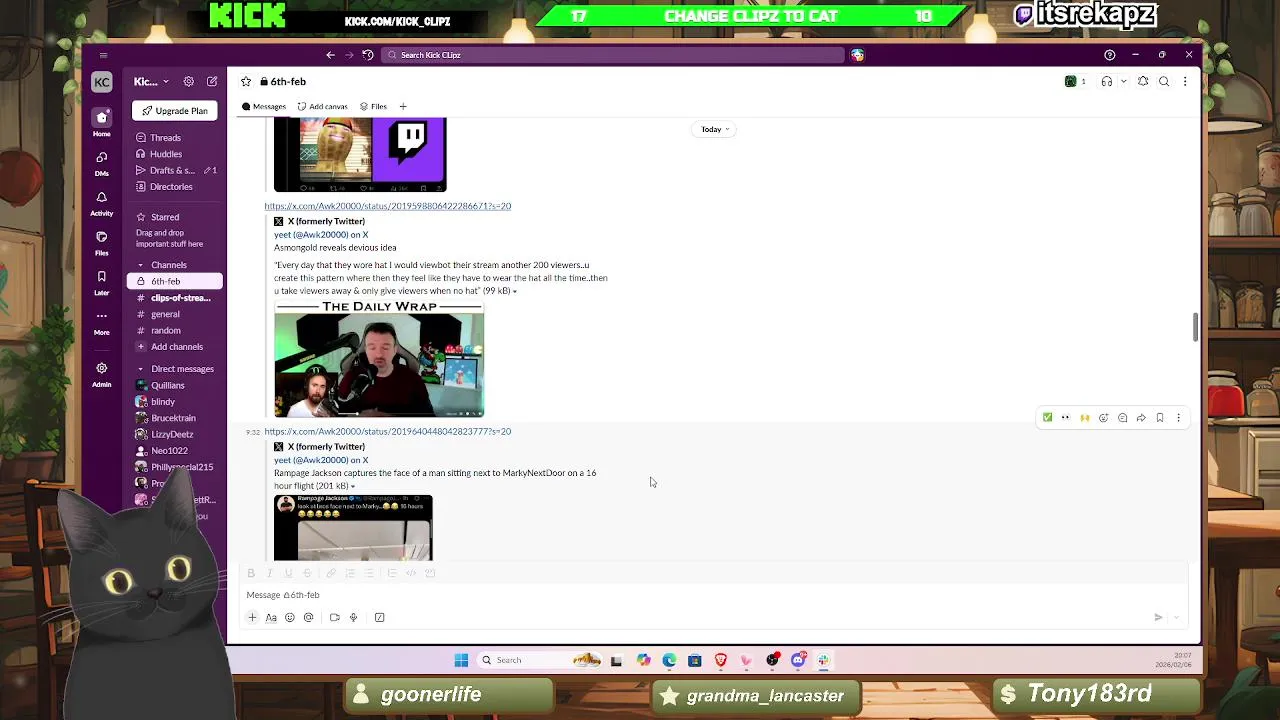The image size is (1280, 720).
Task: Open channel notification settings icon in header
Action: 1143,81
